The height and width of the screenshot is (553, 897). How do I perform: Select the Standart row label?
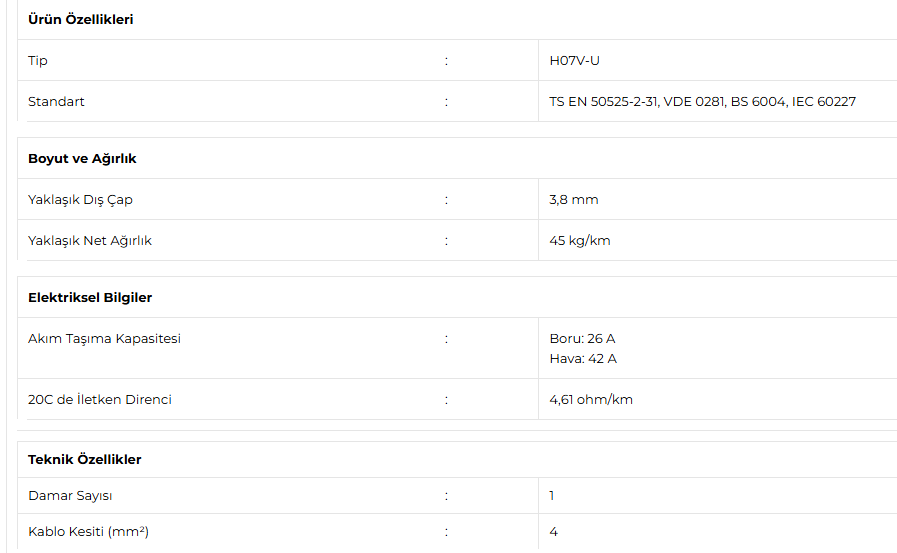pyautogui.click(x=56, y=102)
